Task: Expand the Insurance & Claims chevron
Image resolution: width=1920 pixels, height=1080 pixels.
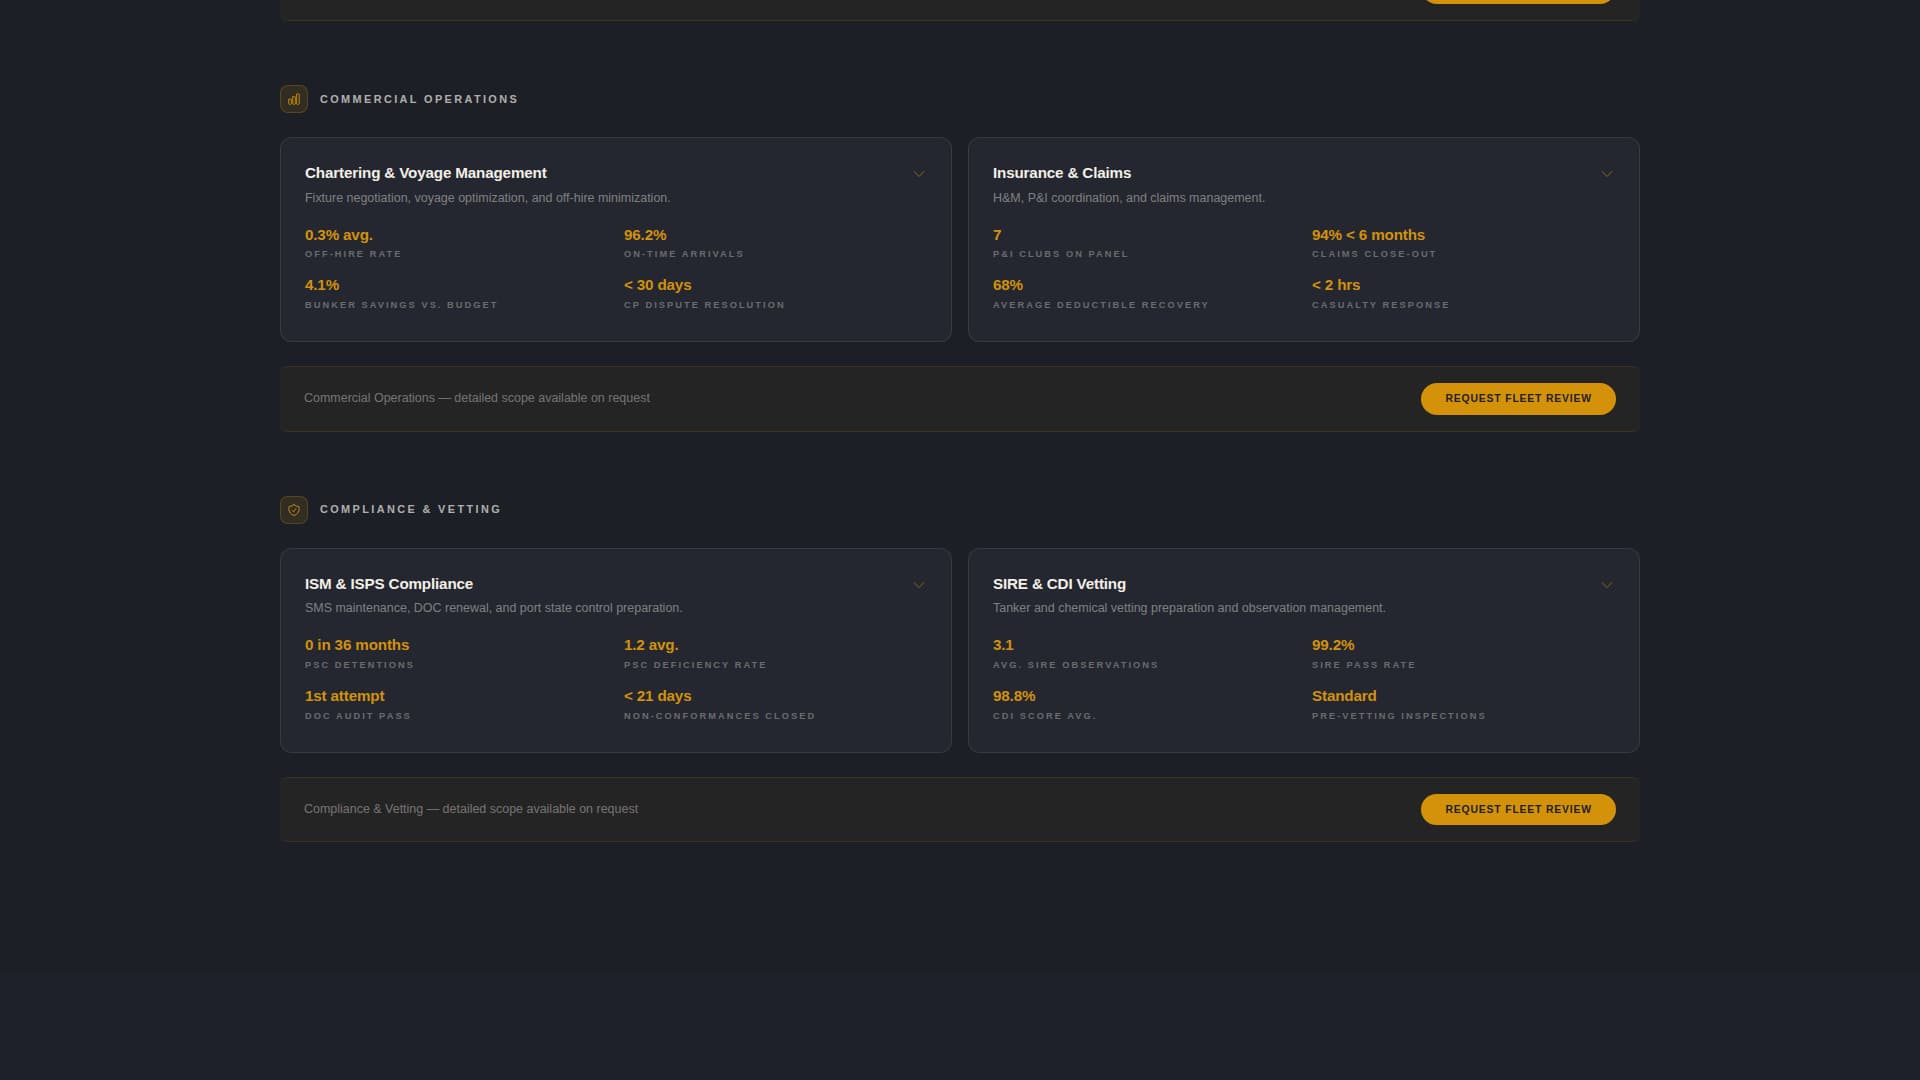Action: pos(1606,174)
